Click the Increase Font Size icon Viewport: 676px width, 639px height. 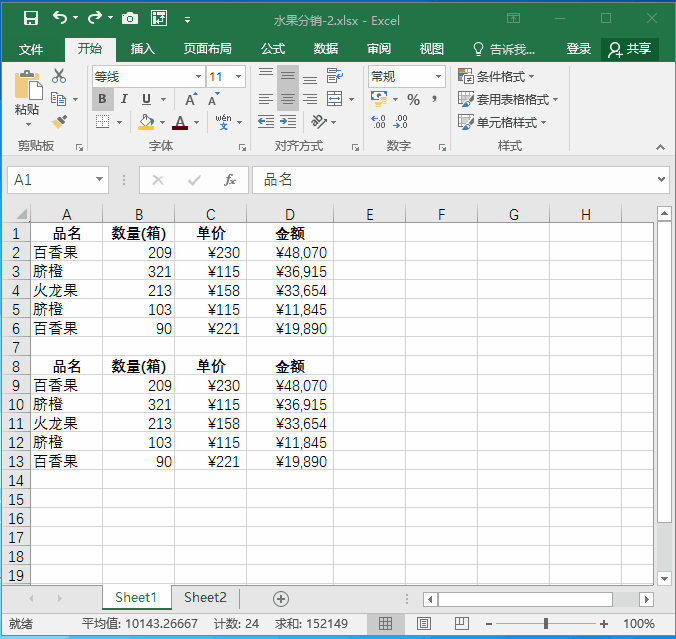click(190, 99)
